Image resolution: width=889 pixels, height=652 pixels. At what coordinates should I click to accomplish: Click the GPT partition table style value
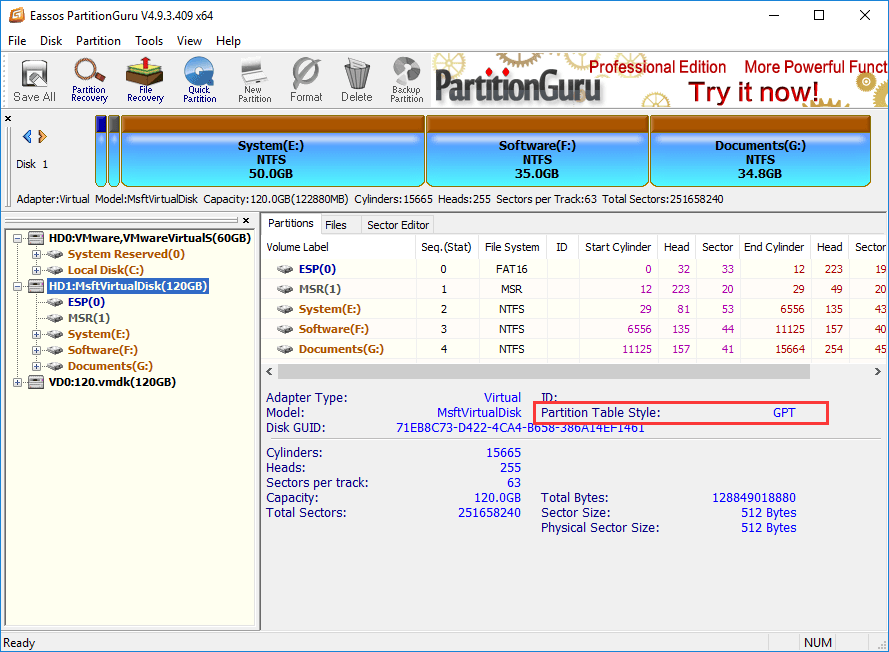(x=784, y=413)
